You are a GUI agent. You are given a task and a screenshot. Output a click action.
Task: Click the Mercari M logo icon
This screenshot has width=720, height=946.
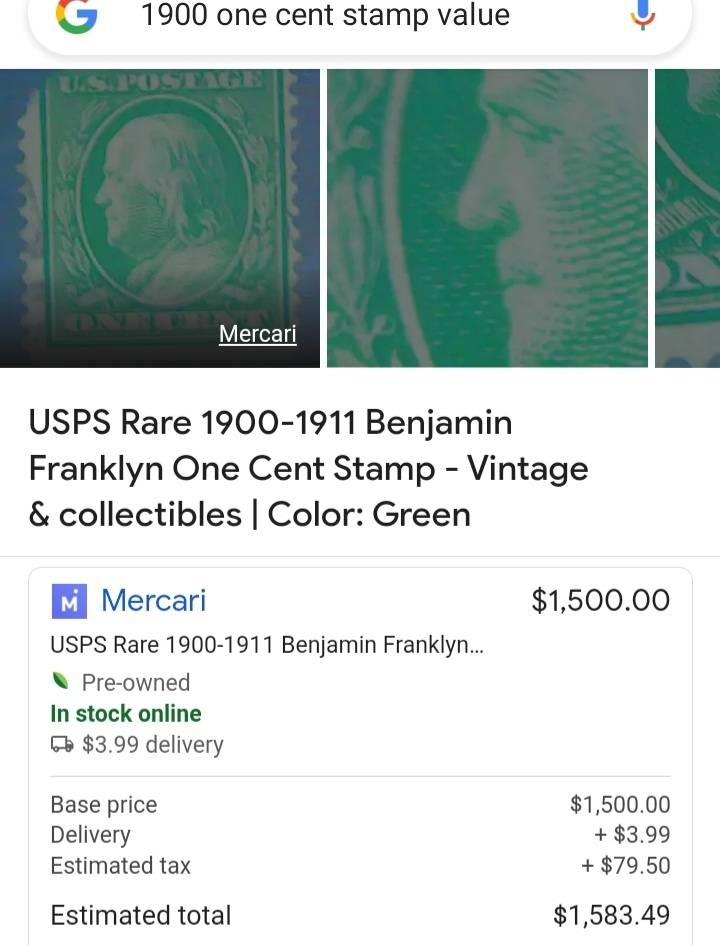click(69, 601)
